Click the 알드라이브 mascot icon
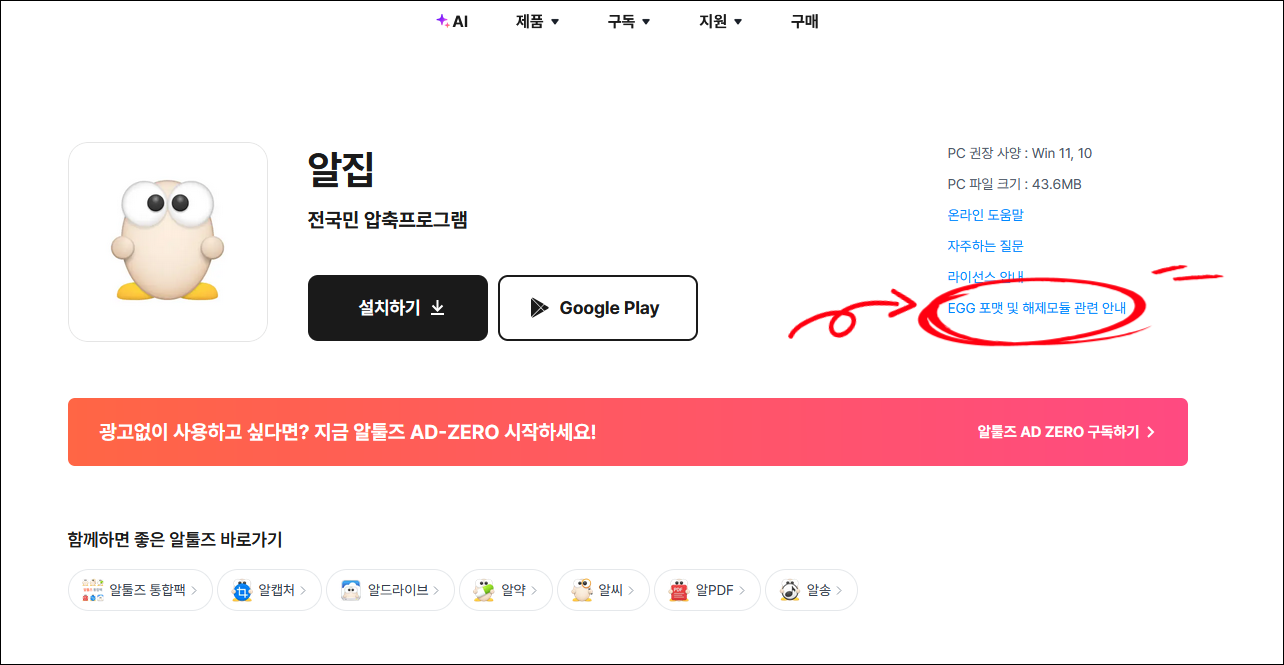This screenshot has width=1284, height=665. pos(350,590)
